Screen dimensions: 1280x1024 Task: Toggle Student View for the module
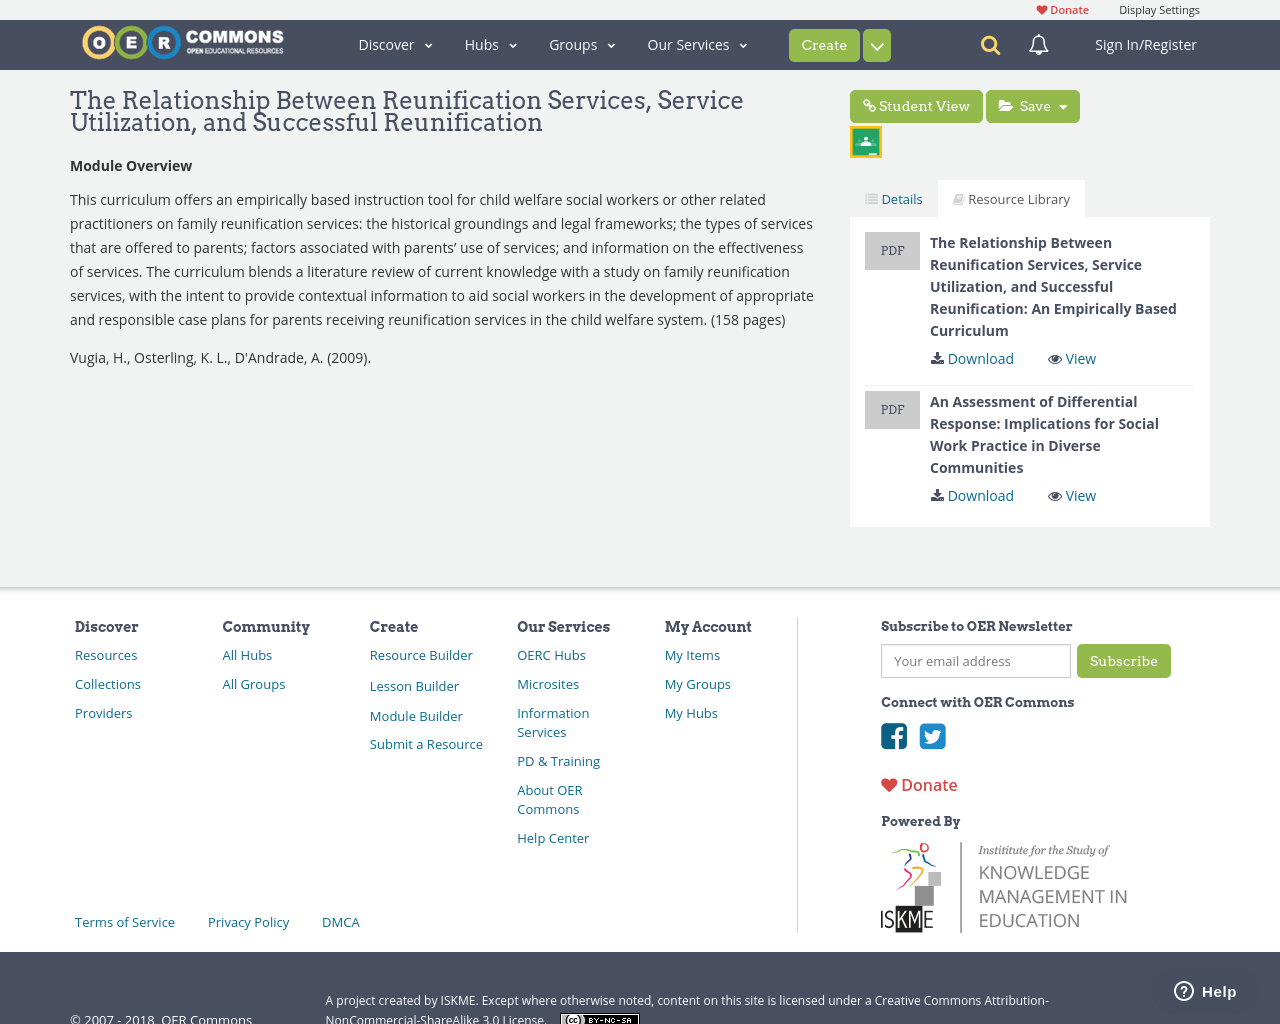[x=916, y=105]
